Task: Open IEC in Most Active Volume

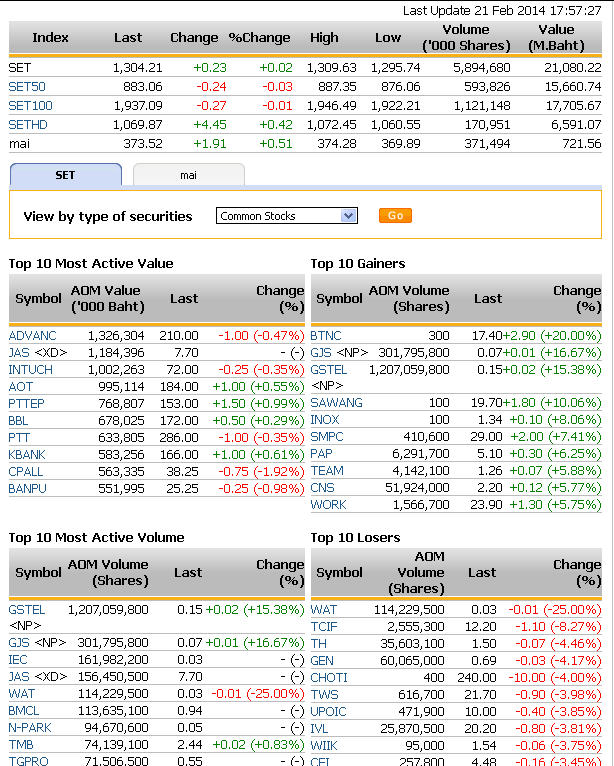Action: (19, 660)
